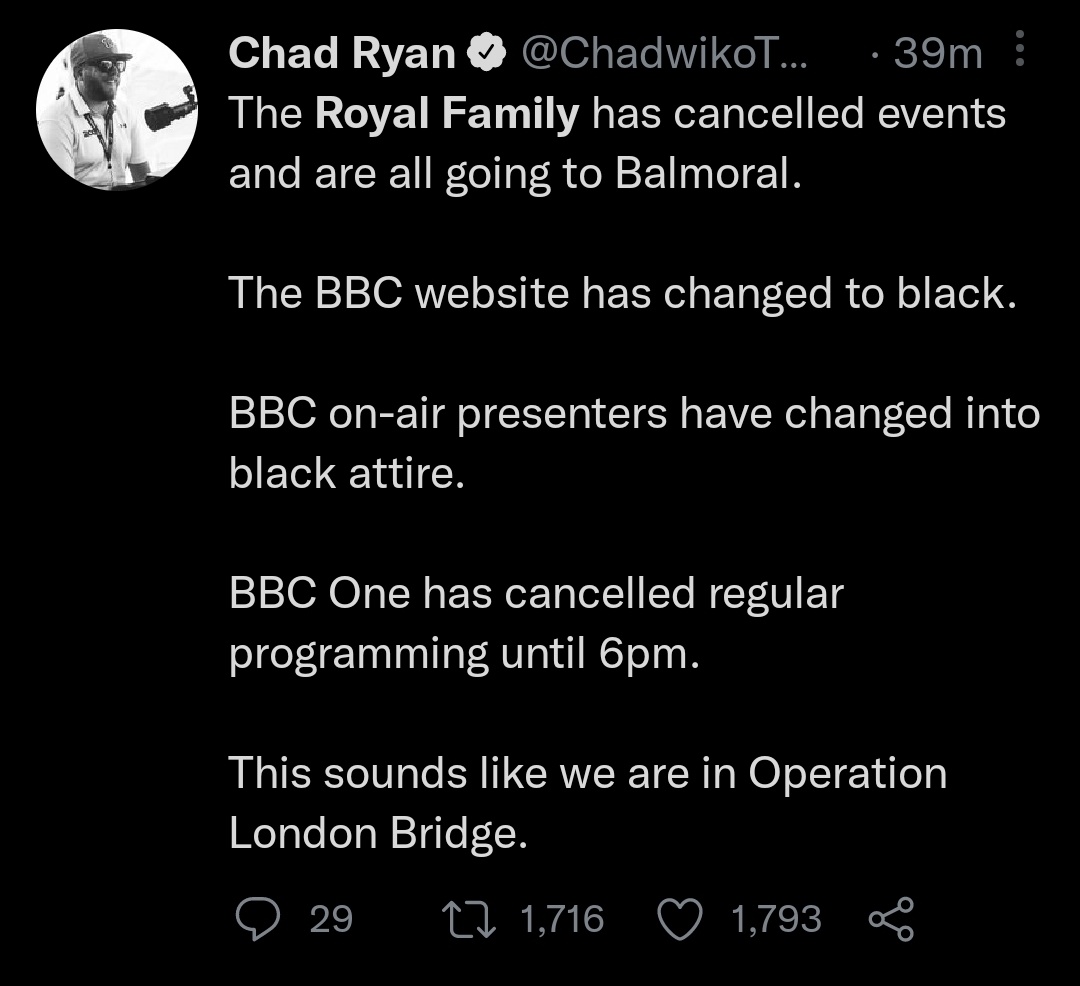The width and height of the screenshot is (1080, 986).
Task: Like the tweet with heart icon
Action: tap(680, 920)
